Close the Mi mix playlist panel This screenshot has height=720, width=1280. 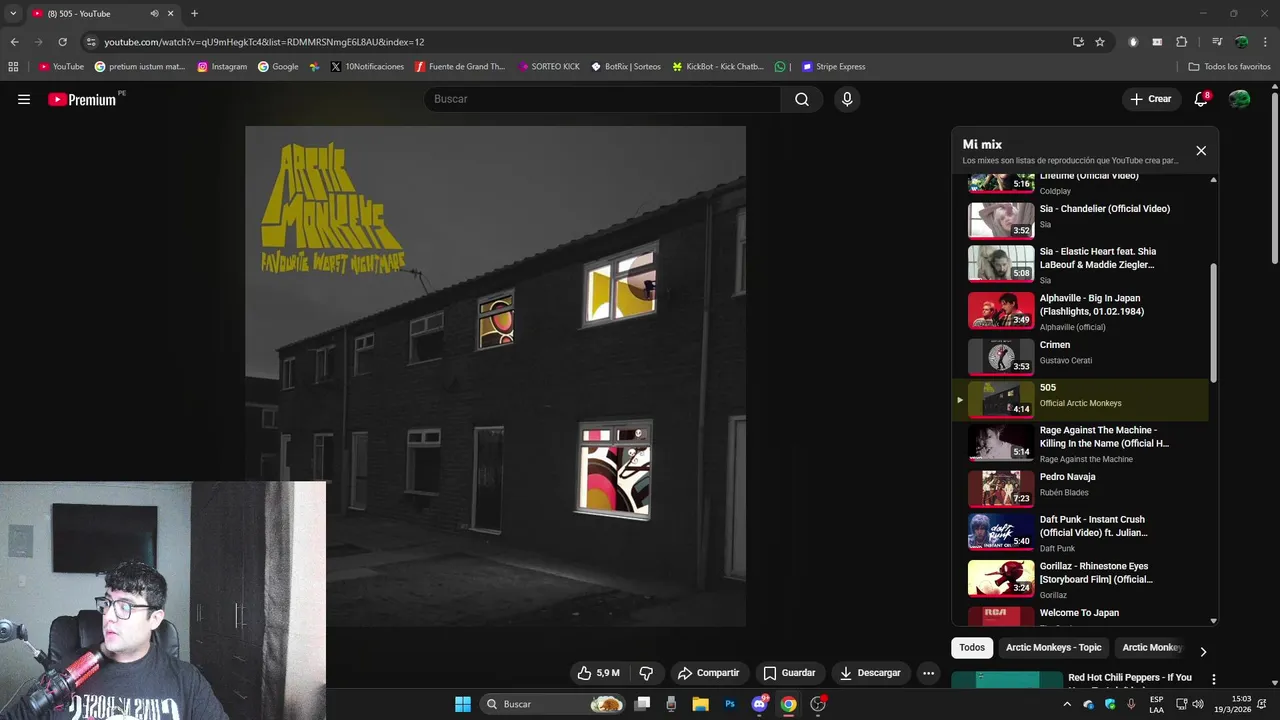click(x=1201, y=151)
